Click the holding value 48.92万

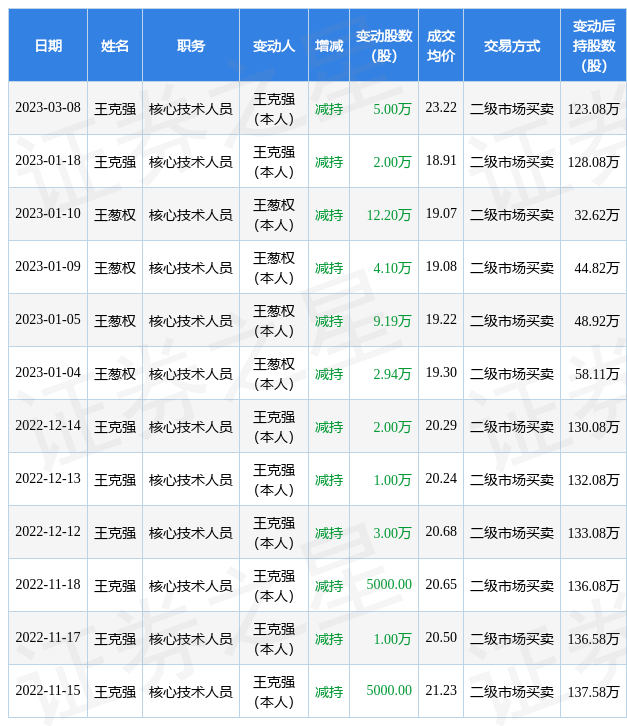click(x=596, y=321)
